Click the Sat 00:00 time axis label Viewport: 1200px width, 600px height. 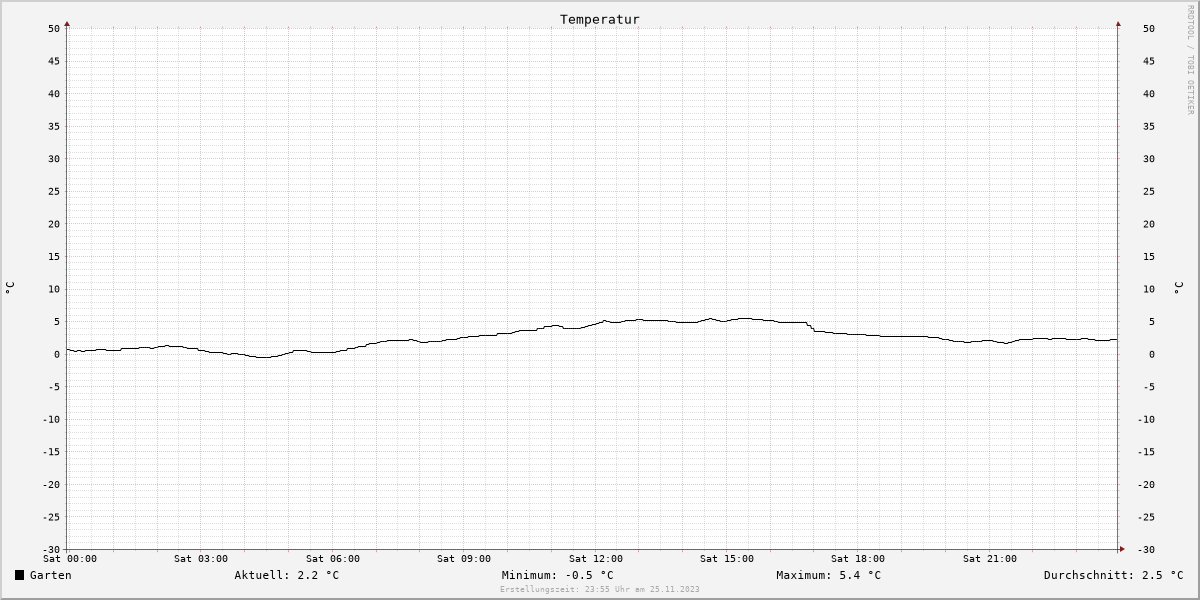(70, 559)
